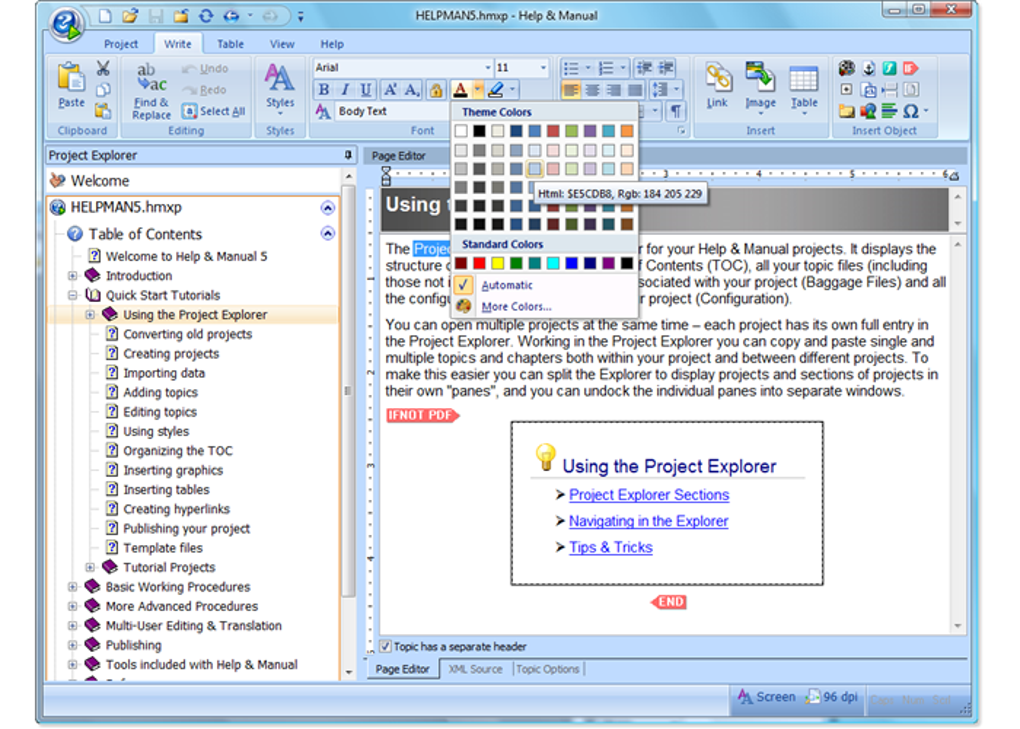Expand the Introduction chapter
The height and width of the screenshot is (729, 1020).
pos(73,276)
